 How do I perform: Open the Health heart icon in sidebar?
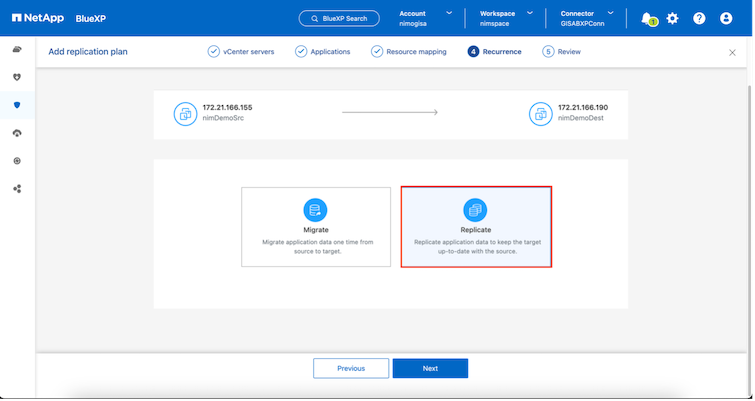[x=17, y=77]
